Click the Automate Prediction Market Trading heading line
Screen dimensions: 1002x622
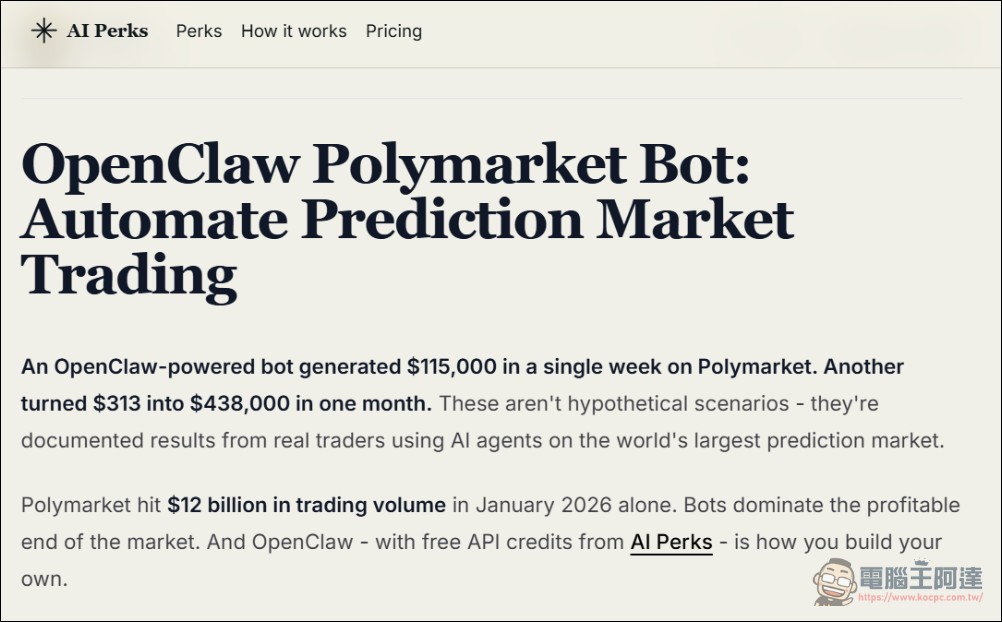coord(408,218)
